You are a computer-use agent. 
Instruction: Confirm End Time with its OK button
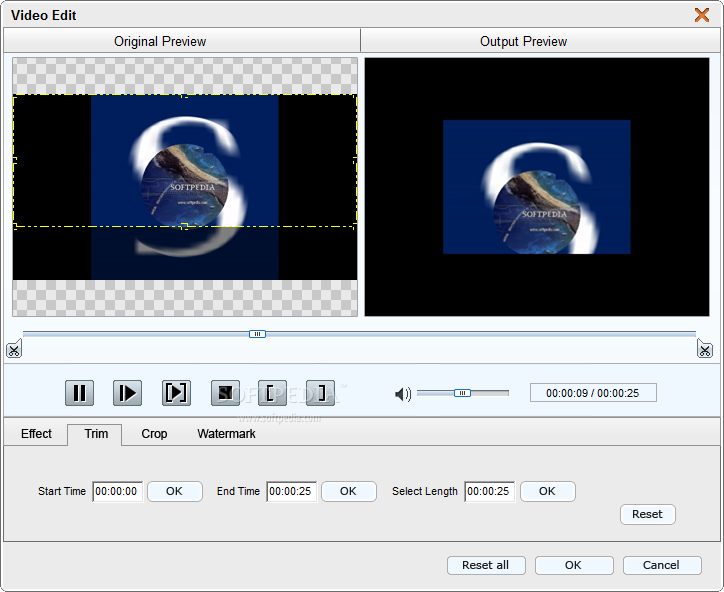tap(349, 491)
